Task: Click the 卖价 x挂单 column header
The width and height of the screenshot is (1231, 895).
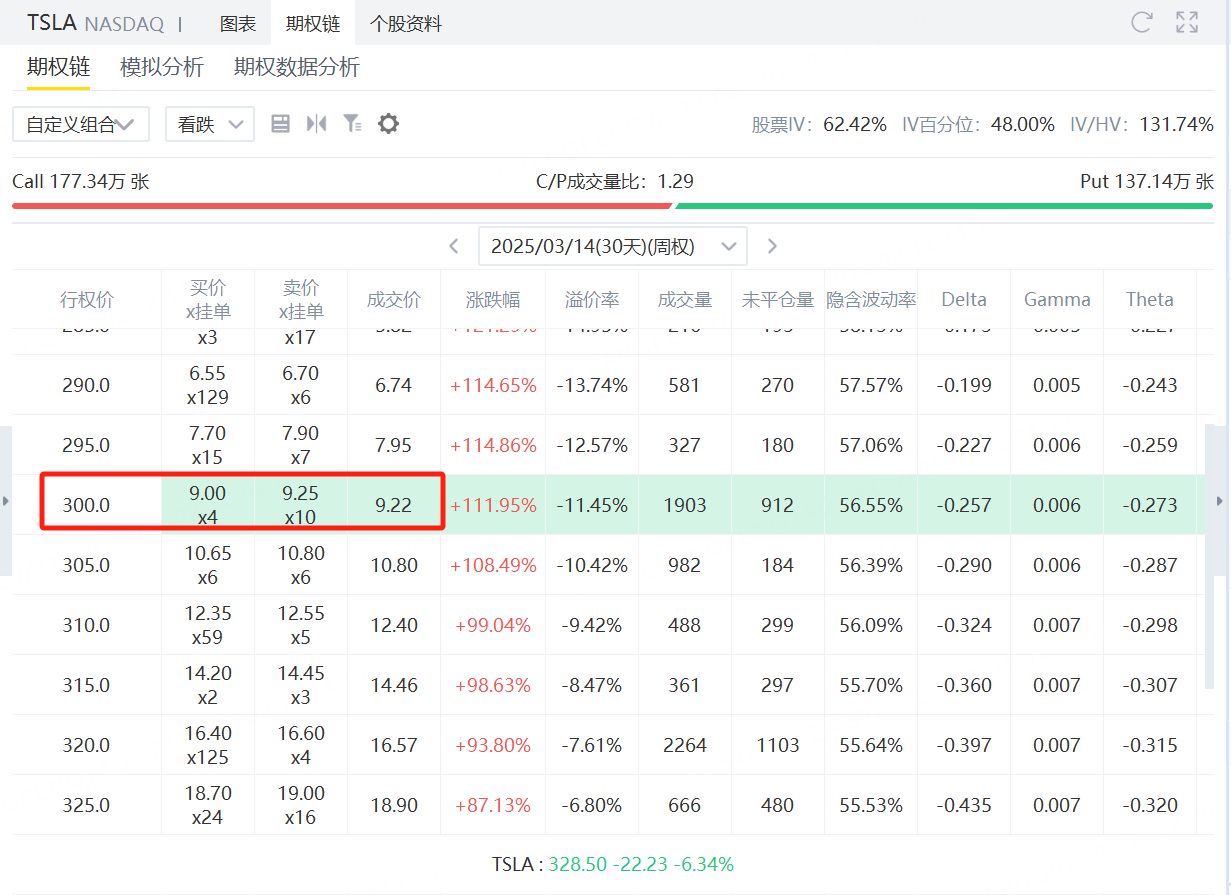Action: [301, 299]
